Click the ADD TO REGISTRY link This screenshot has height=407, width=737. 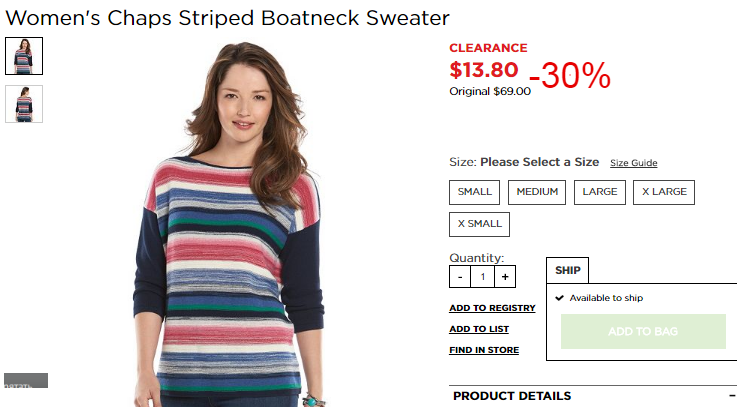[x=492, y=308]
